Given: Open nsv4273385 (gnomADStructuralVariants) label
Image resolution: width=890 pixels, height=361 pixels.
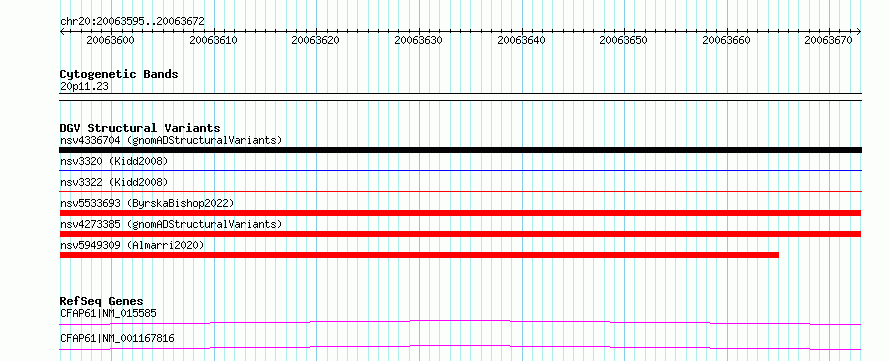Looking at the screenshot, I should [x=171, y=224].
